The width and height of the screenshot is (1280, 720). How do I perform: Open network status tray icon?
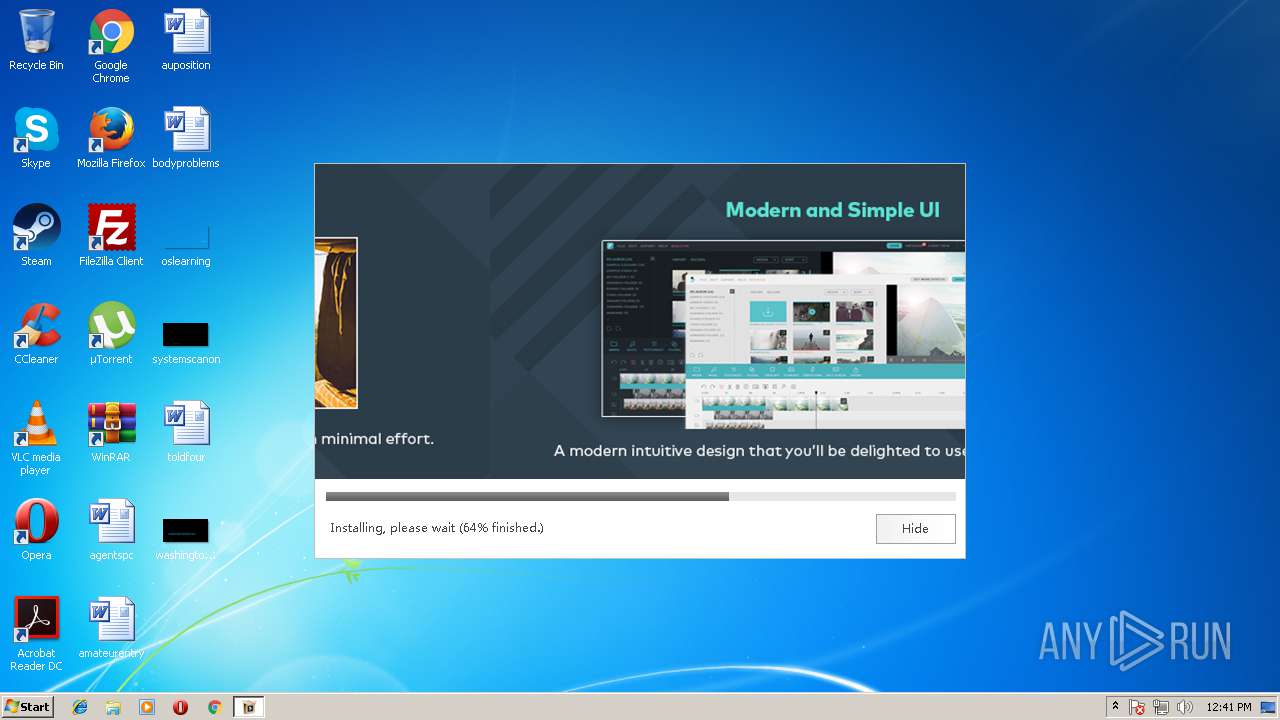pos(1161,707)
